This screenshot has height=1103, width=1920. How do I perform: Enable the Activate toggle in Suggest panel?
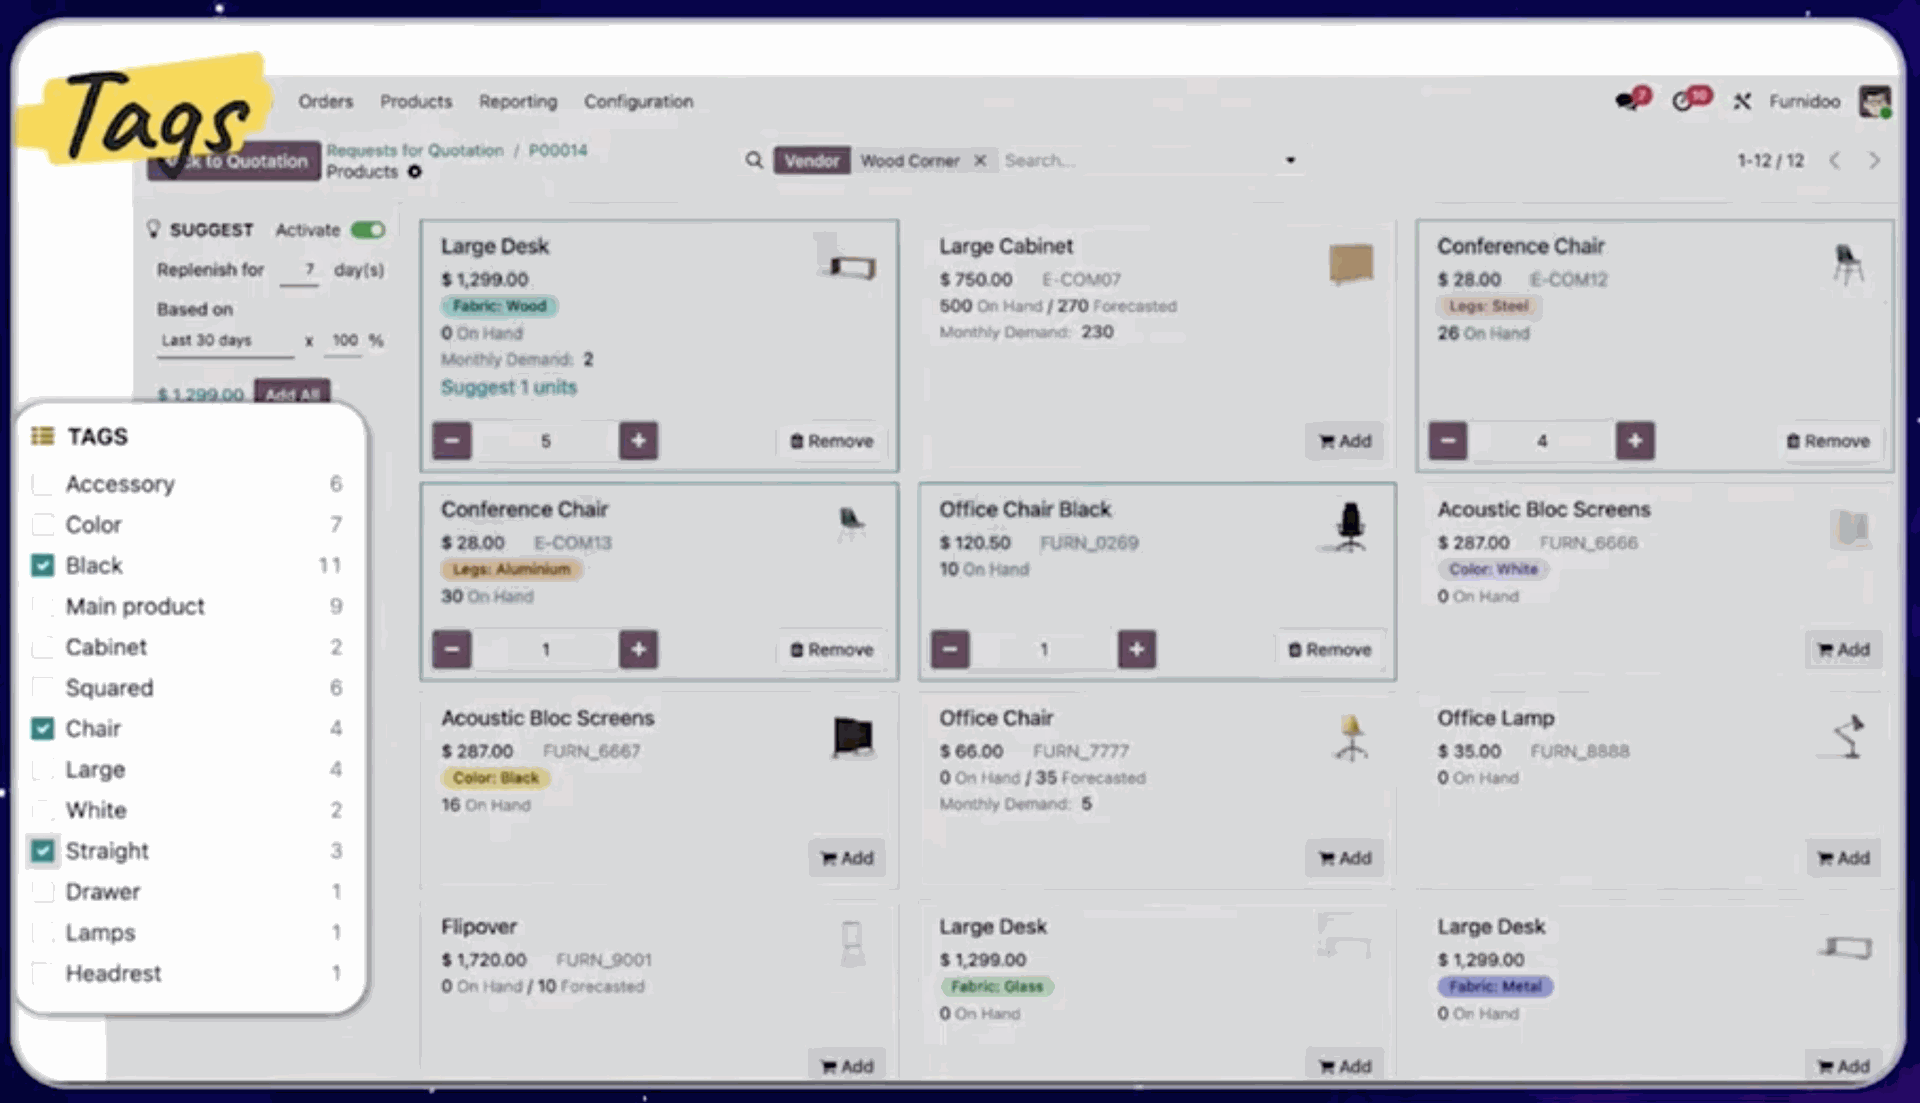pyautogui.click(x=368, y=229)
